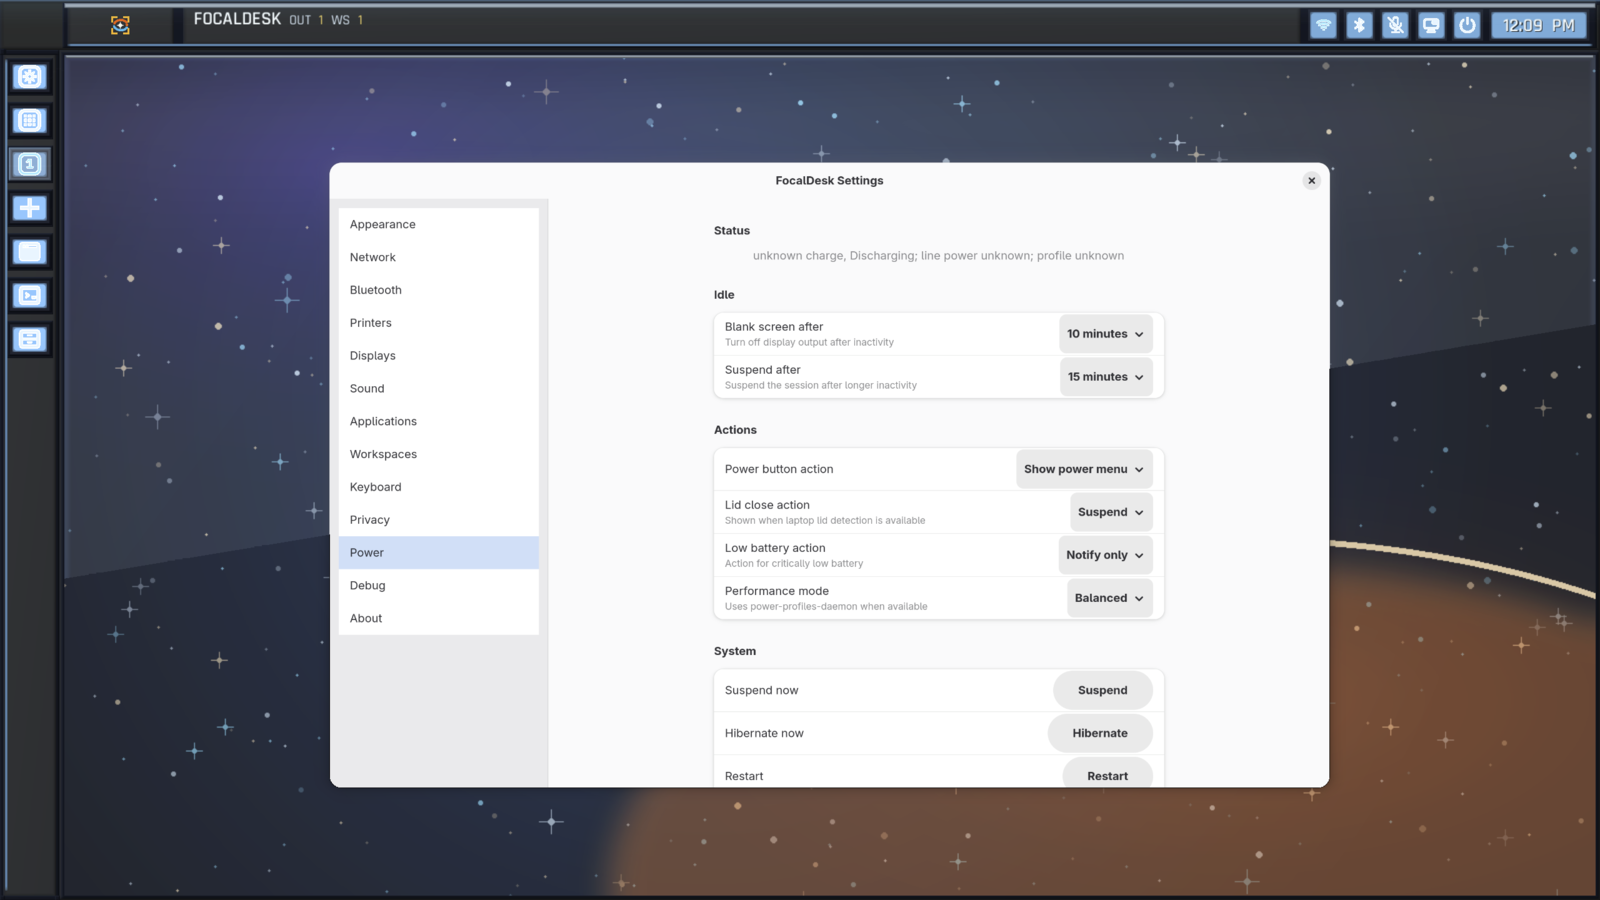Close the FocalDesk Settings window
Image resolution: width=1600 pixels, height=900 pixels.
click(x=1311, y=181)
